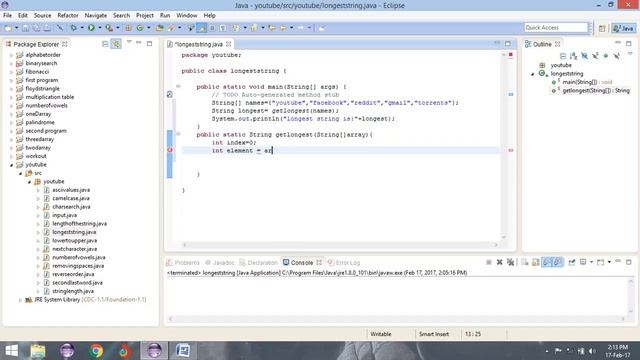Toggle Hide Non-Public Members in Outline
Image resolution: width=640 pixels, height=360 pixels.
click(x=606, y=56)
